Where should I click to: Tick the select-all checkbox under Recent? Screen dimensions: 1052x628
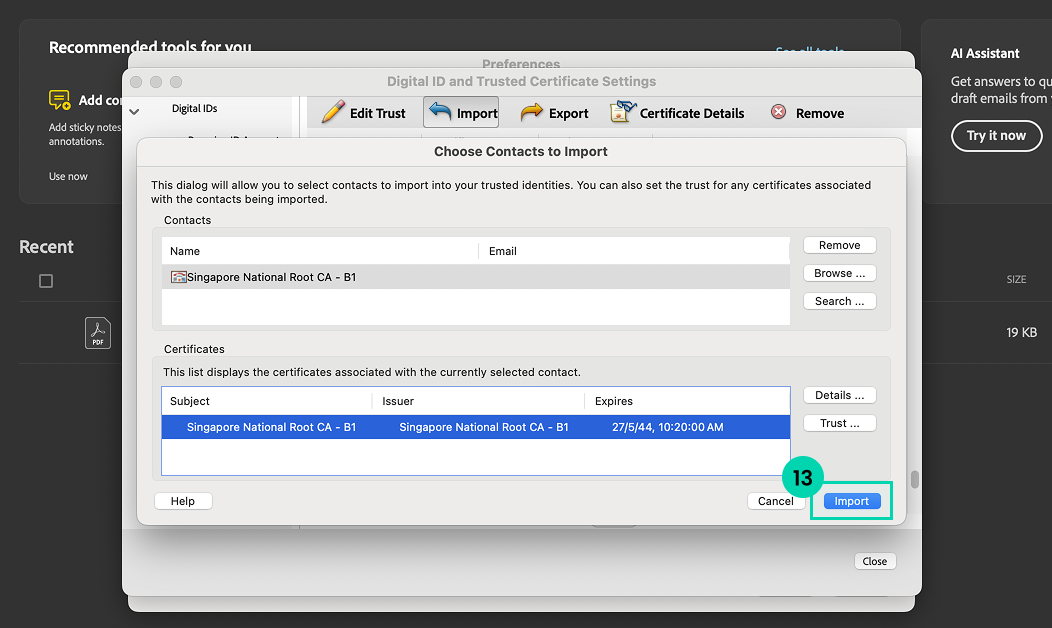pos(46,281)
